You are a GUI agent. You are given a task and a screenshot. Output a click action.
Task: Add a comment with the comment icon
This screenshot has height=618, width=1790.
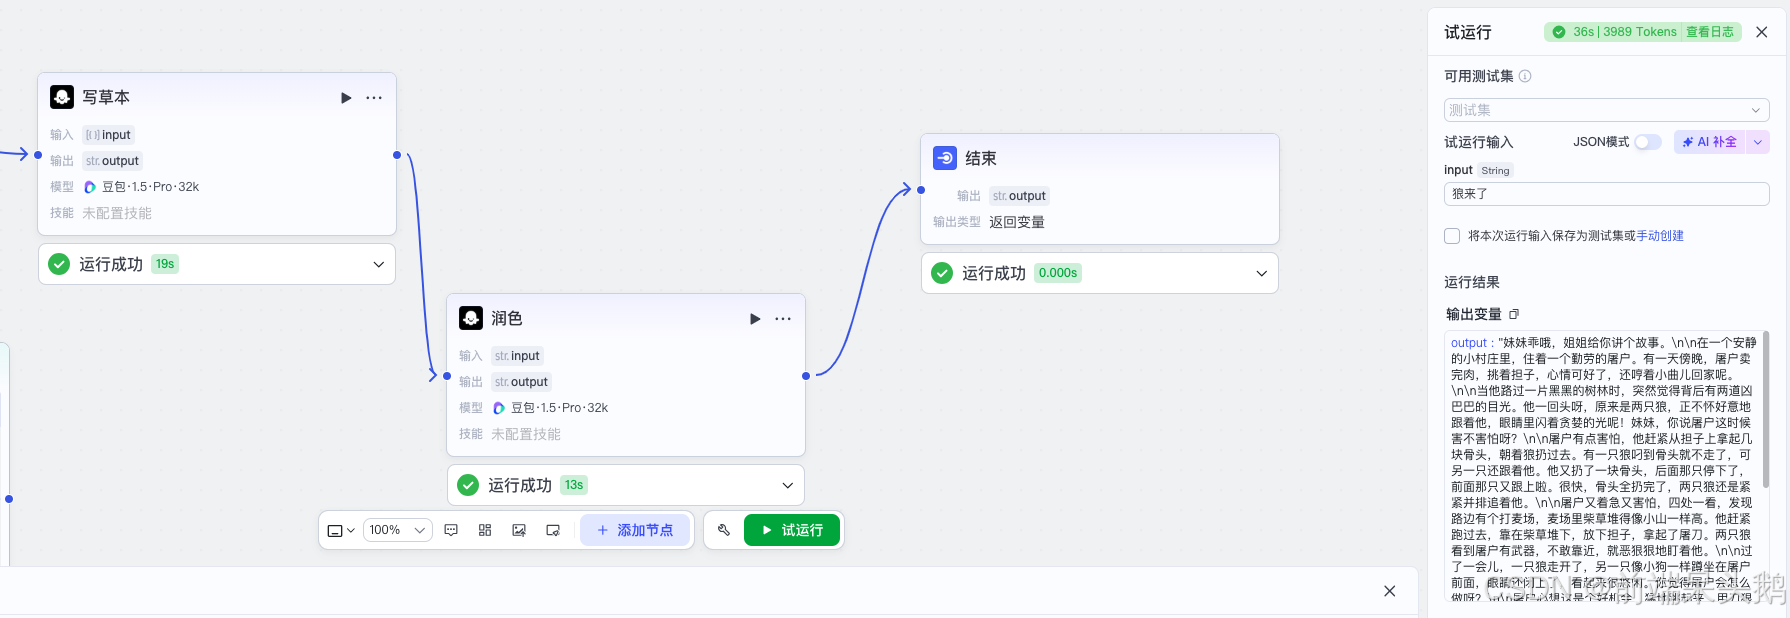point(451,530)
